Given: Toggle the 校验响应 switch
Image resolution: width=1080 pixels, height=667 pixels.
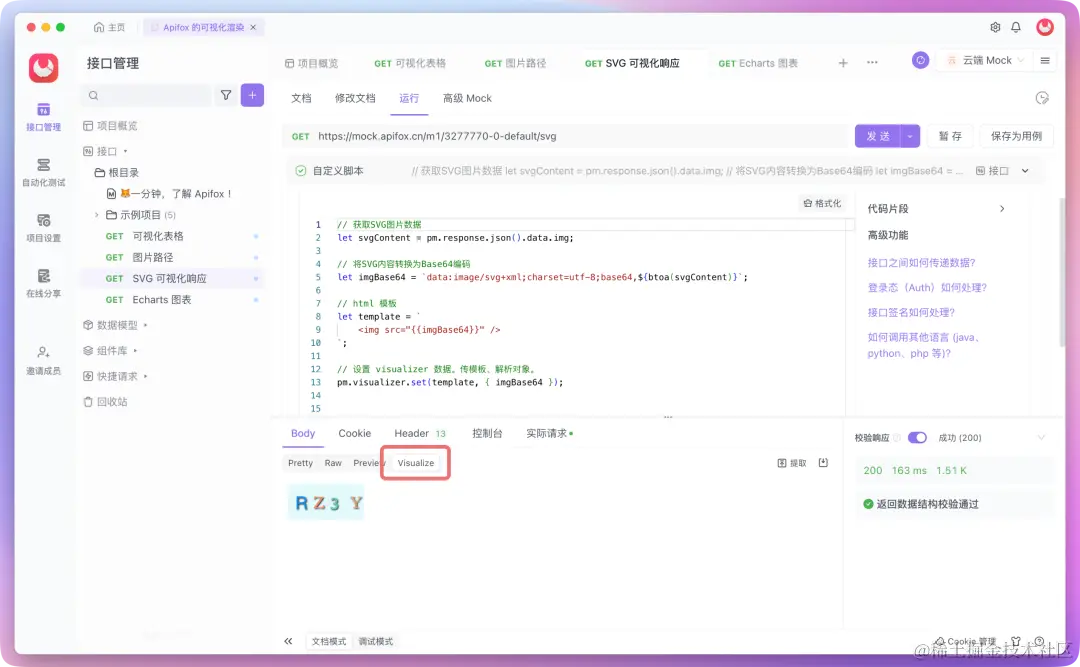Looking at the screenshot, I should pos(917,438).
